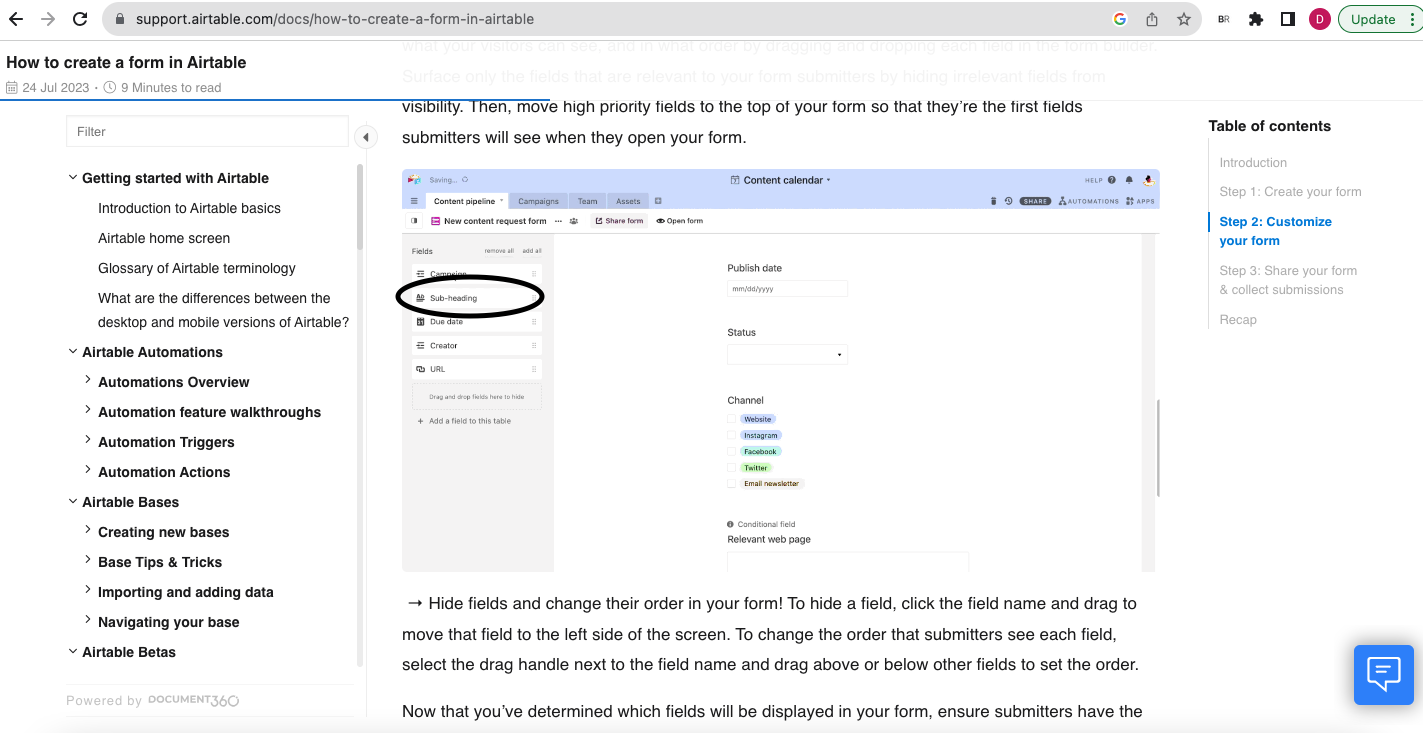Collapse the left navigation with the arrow button
The image size is (1423, 733).
[x=366, y=137]
